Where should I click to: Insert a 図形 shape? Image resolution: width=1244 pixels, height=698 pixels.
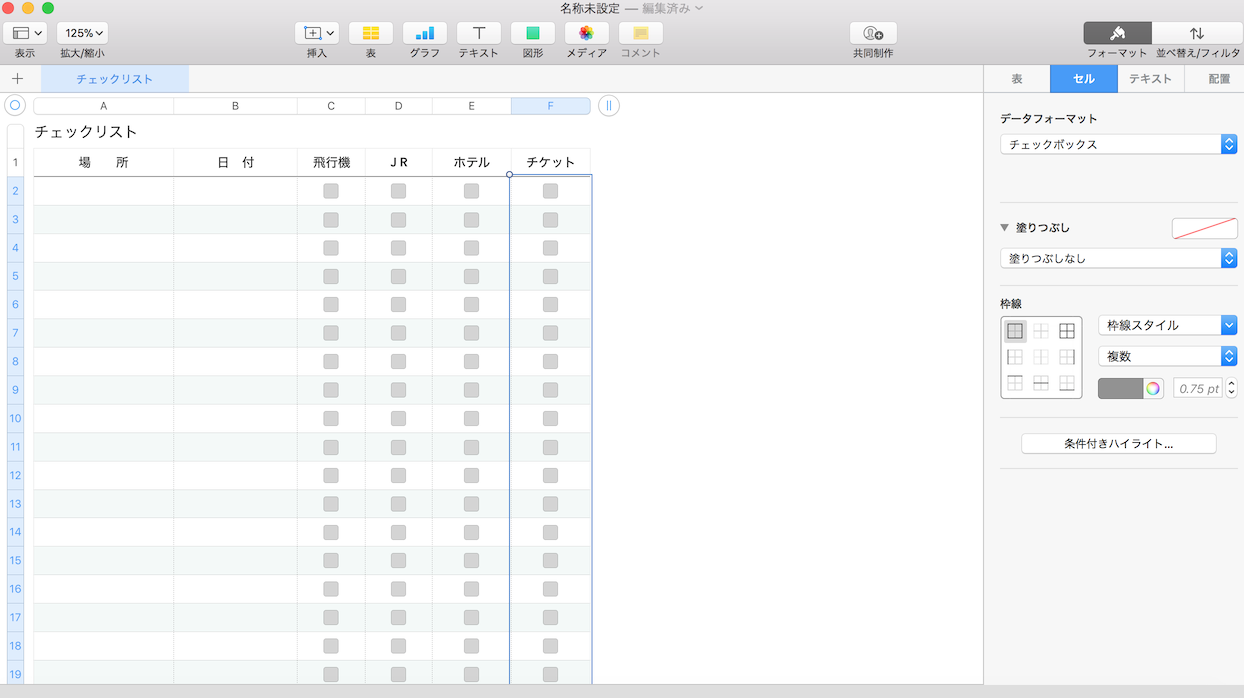pos(533,33)
